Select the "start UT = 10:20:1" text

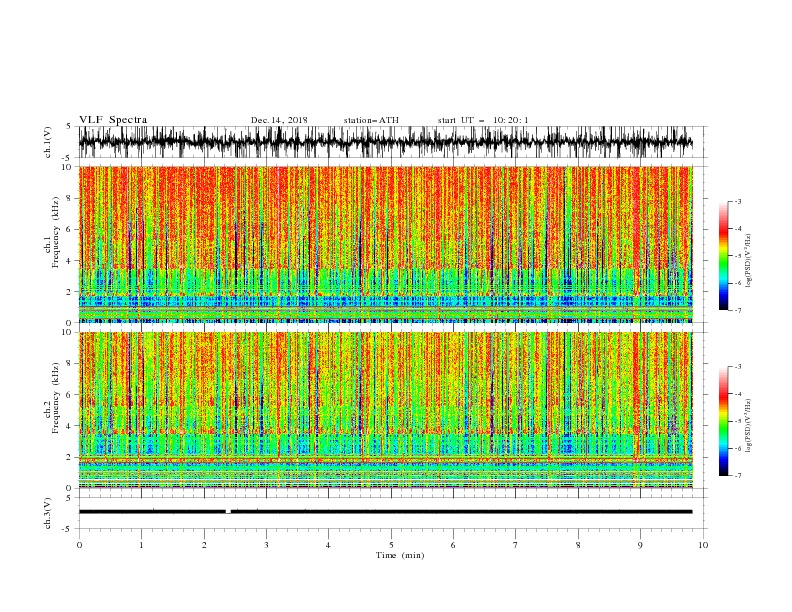coord(483,120)
